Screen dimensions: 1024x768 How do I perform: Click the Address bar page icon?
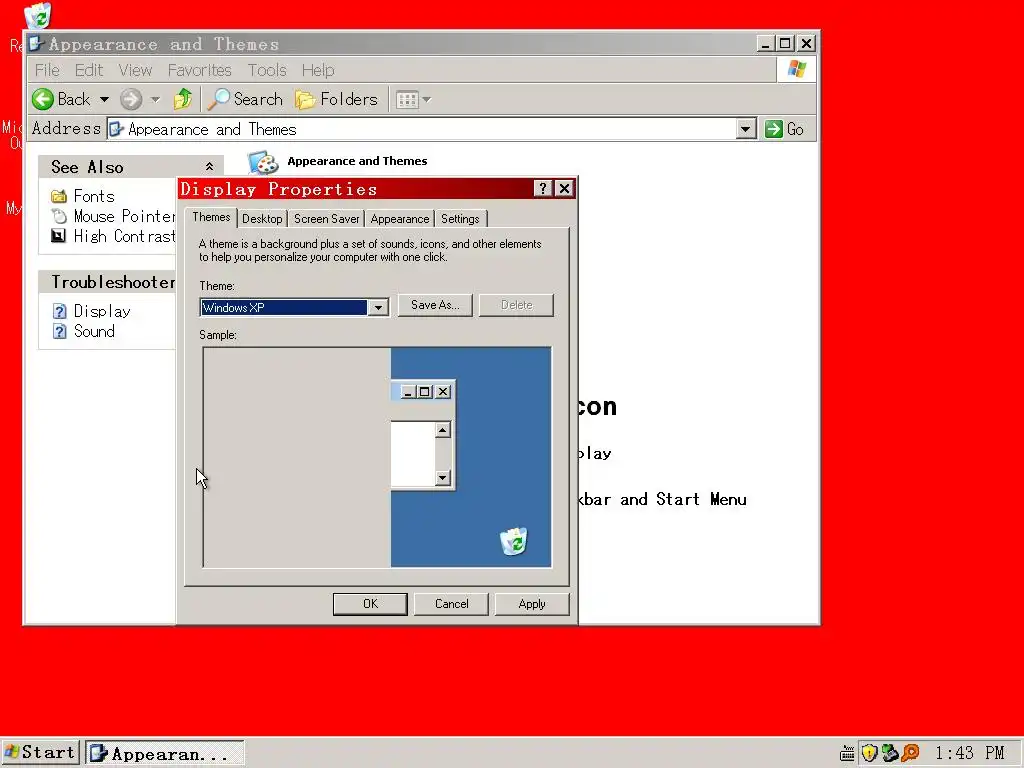(x=116, y=129)
